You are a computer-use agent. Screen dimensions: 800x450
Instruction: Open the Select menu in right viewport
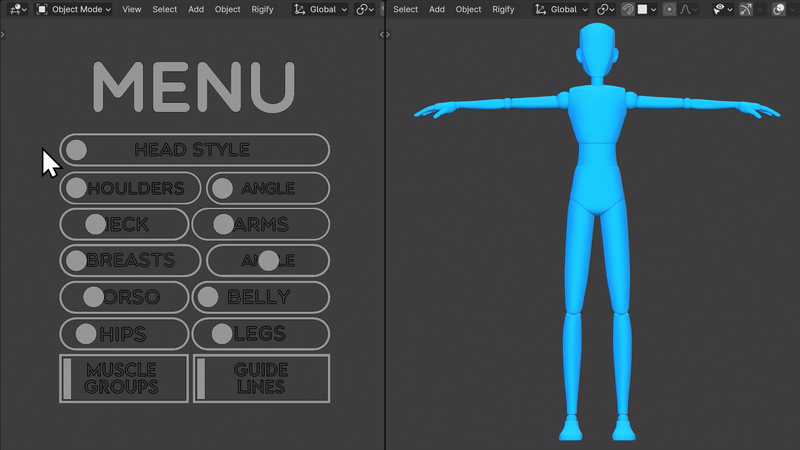pyautogui.click(x=405, y=9)
